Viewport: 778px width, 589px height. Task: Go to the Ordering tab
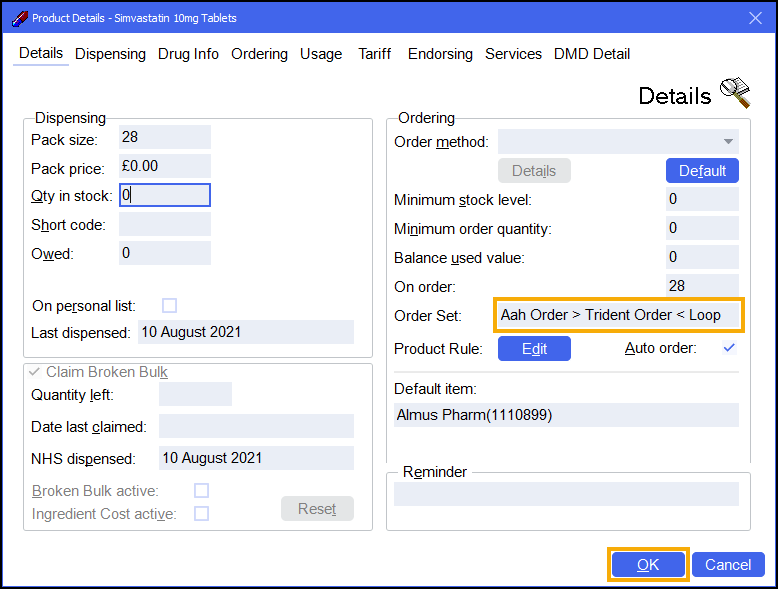(x=259, y=54)
